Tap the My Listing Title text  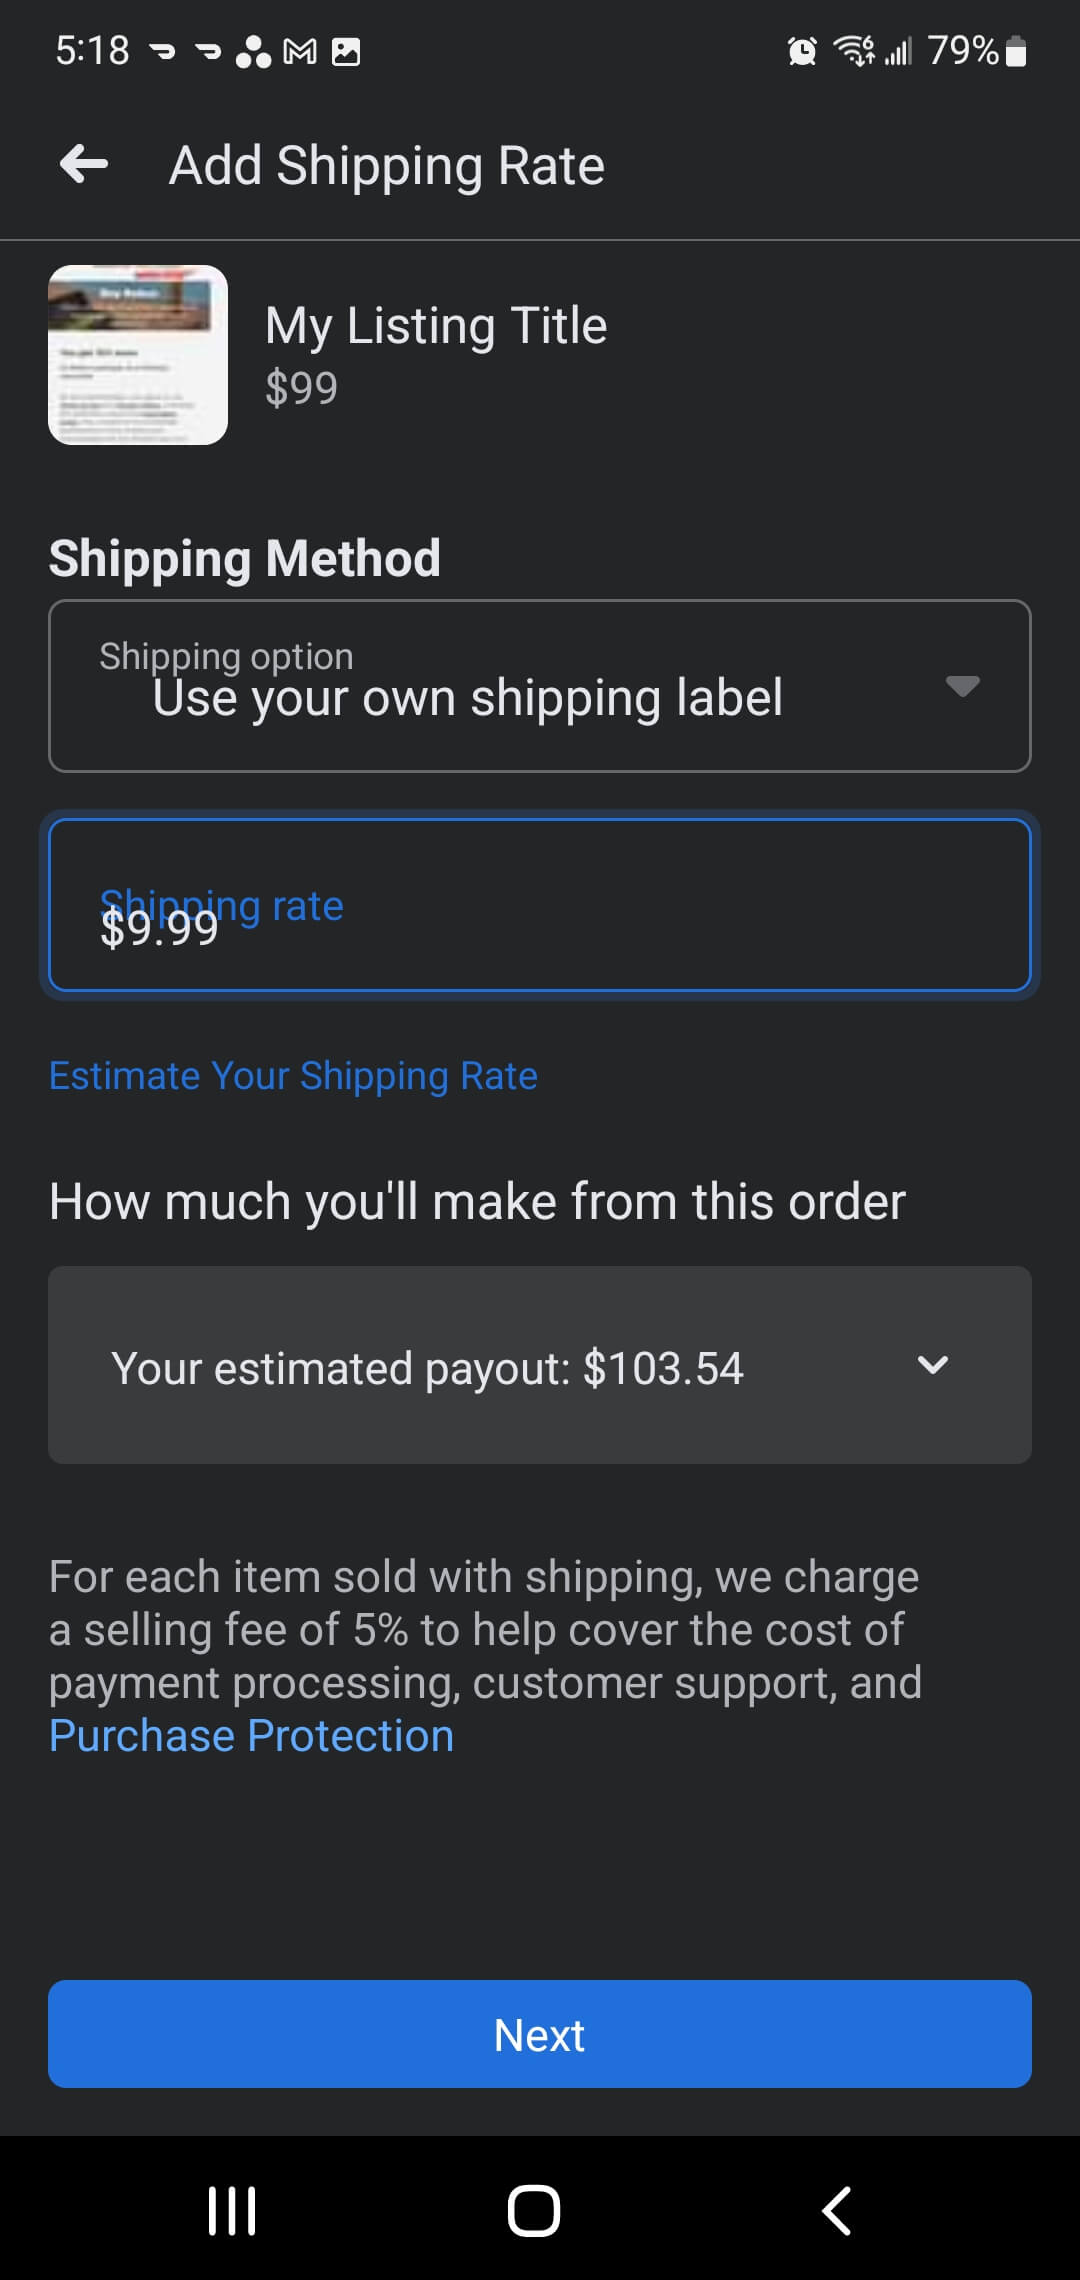pos(436,326)
